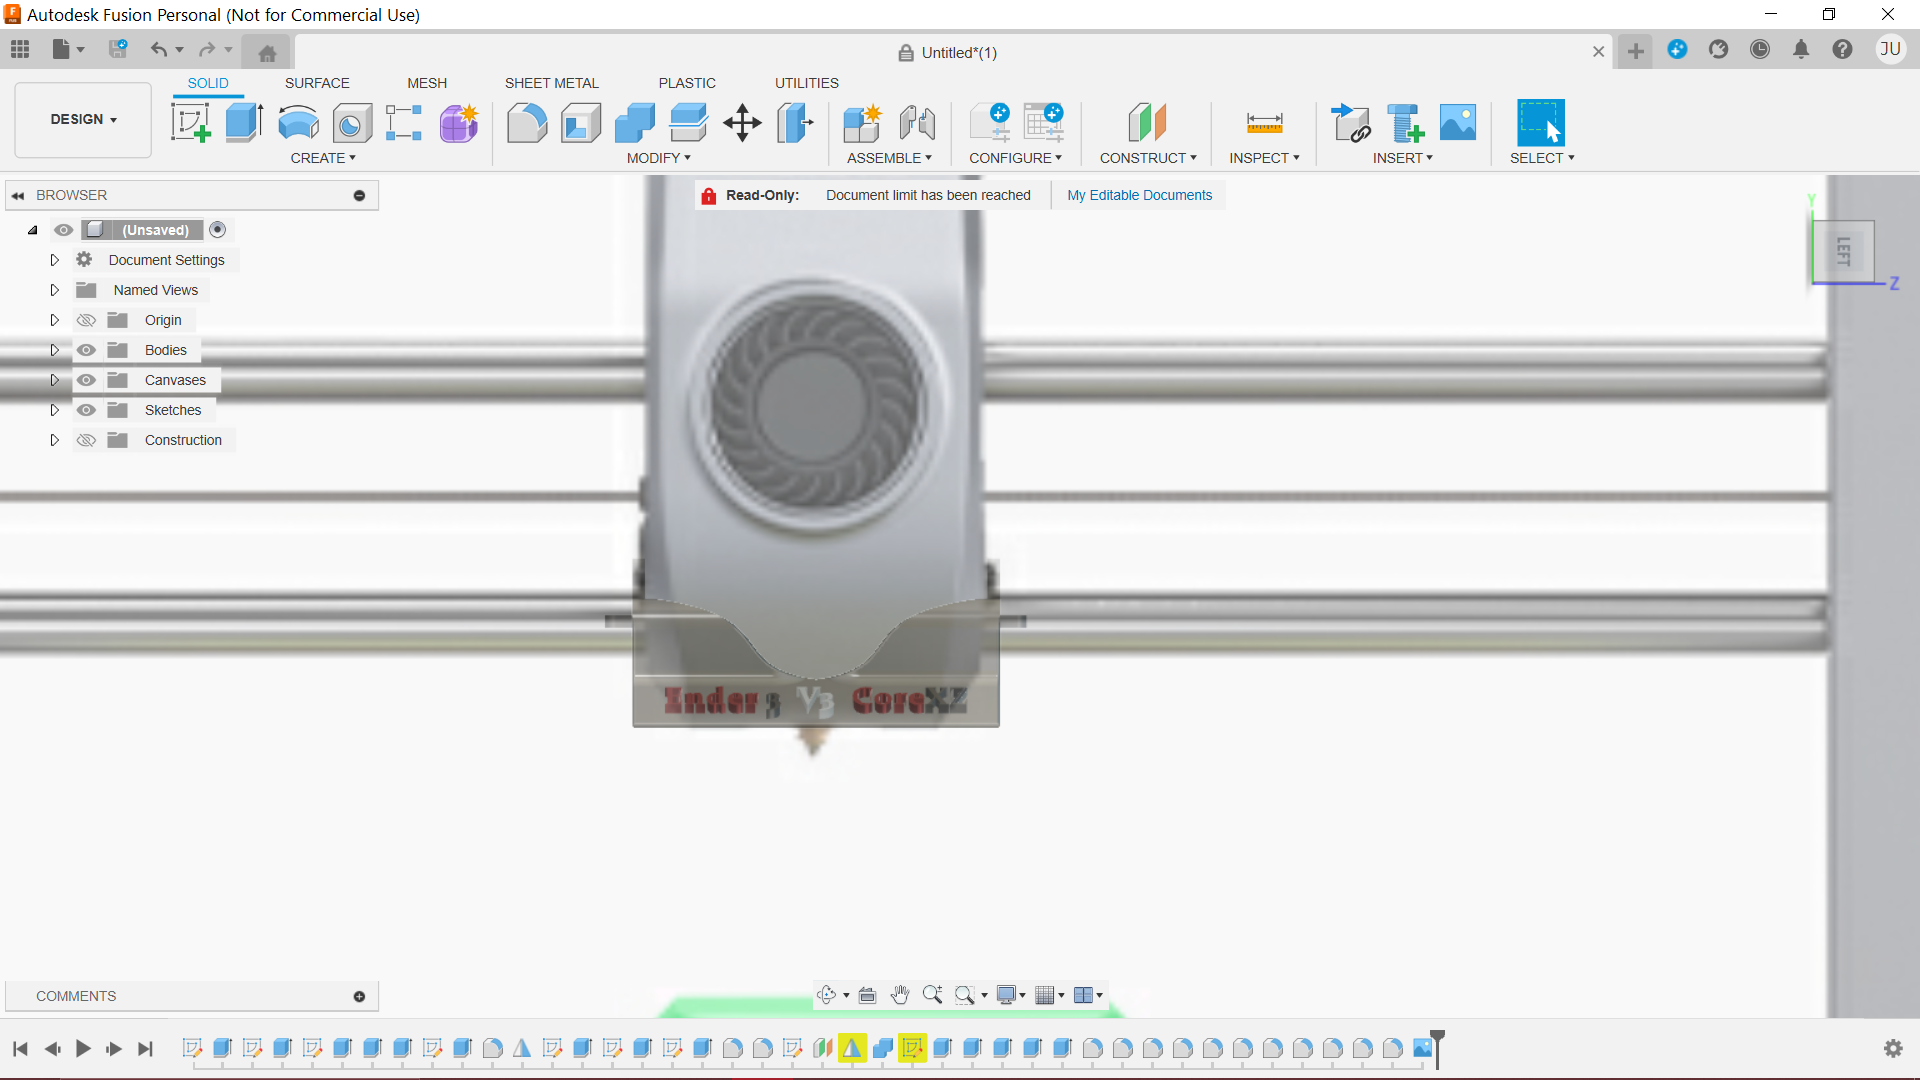Save the document with Save icon
This screenshot has width=1920, height=1080.
tap(118, 49)
